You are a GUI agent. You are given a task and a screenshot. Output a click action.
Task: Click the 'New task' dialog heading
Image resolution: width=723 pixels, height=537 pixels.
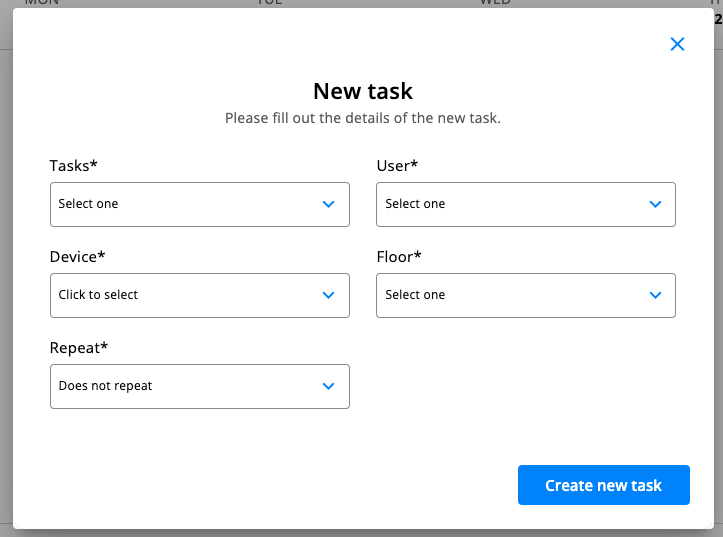pos(362,91)
